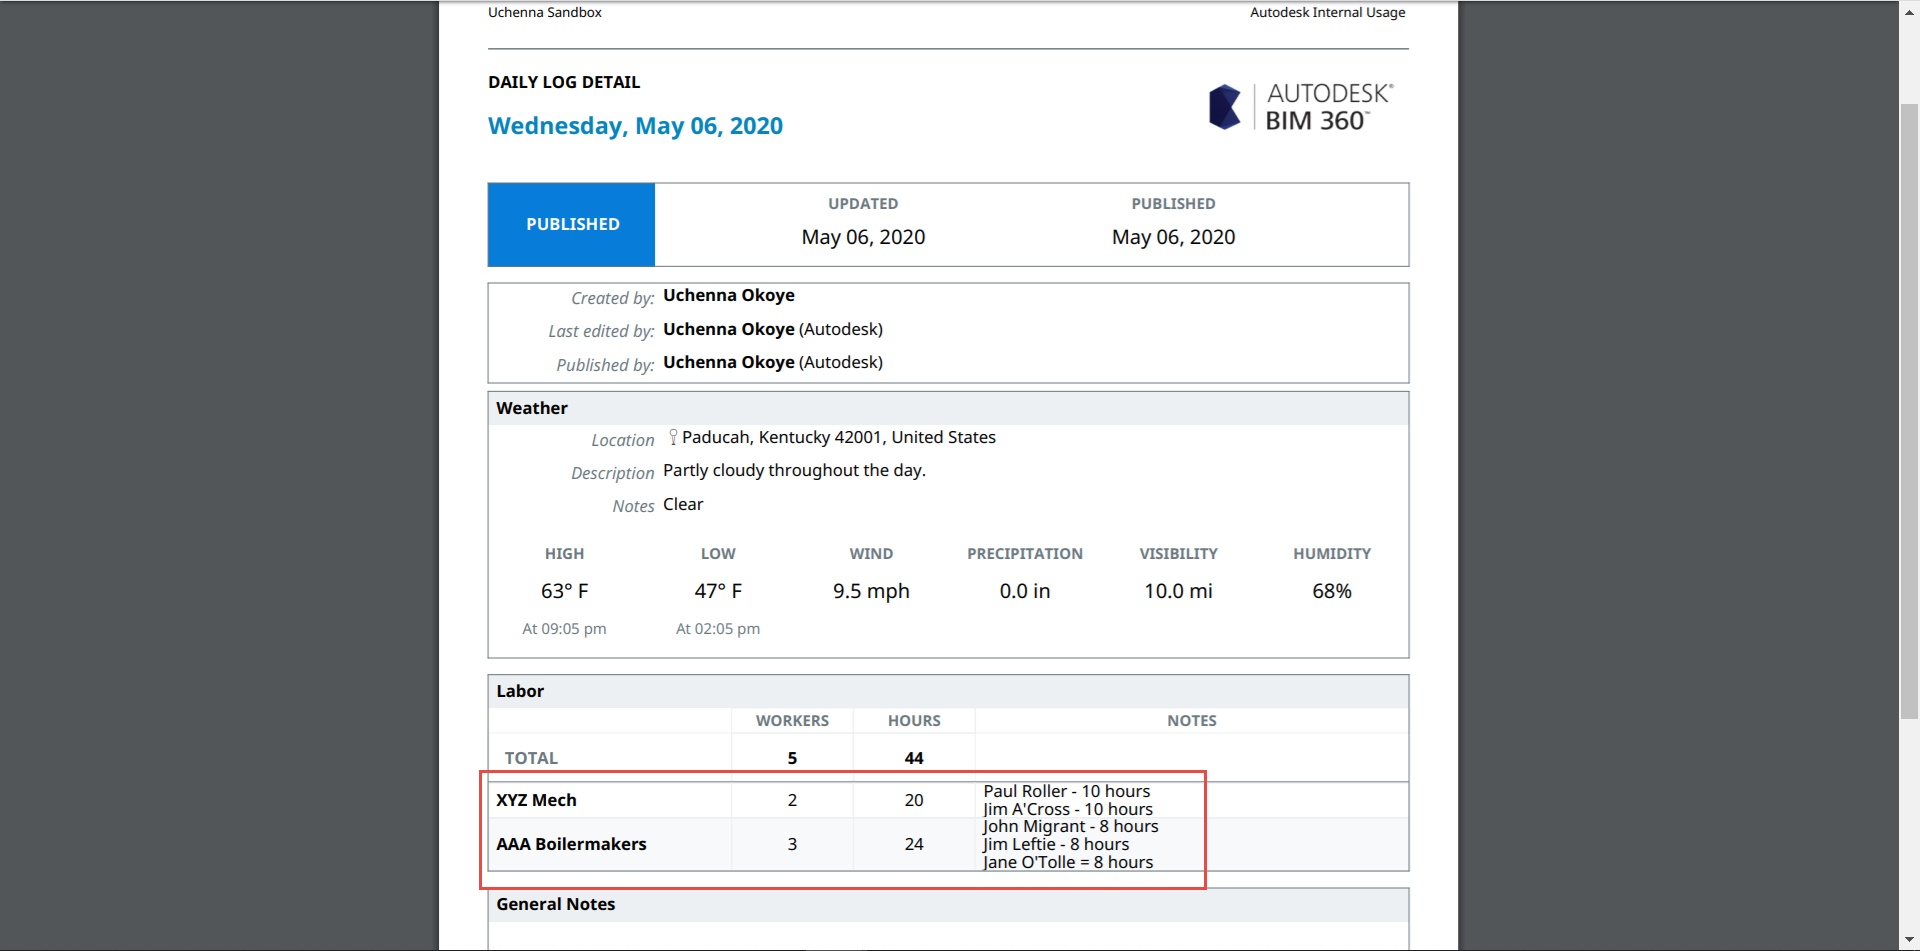Click the Autodesk Internal Usage label

1327,12
